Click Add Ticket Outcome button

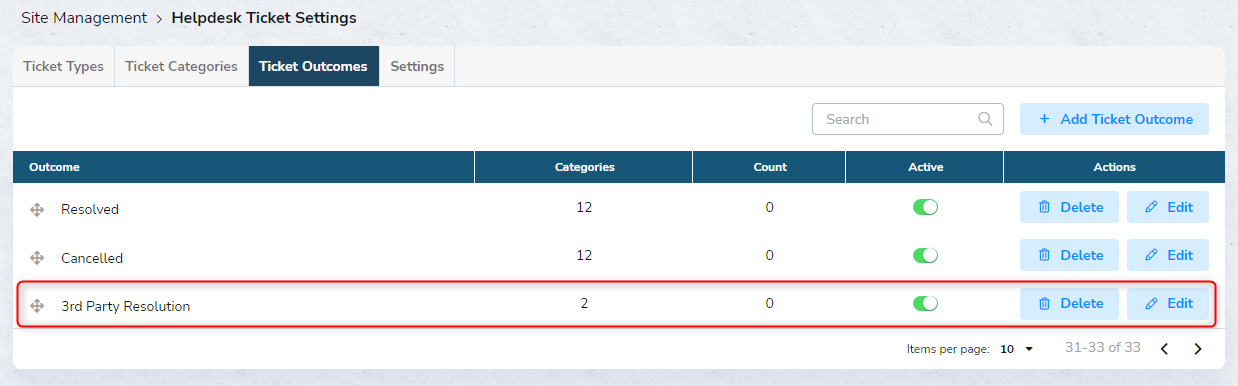coord(1114,119)
